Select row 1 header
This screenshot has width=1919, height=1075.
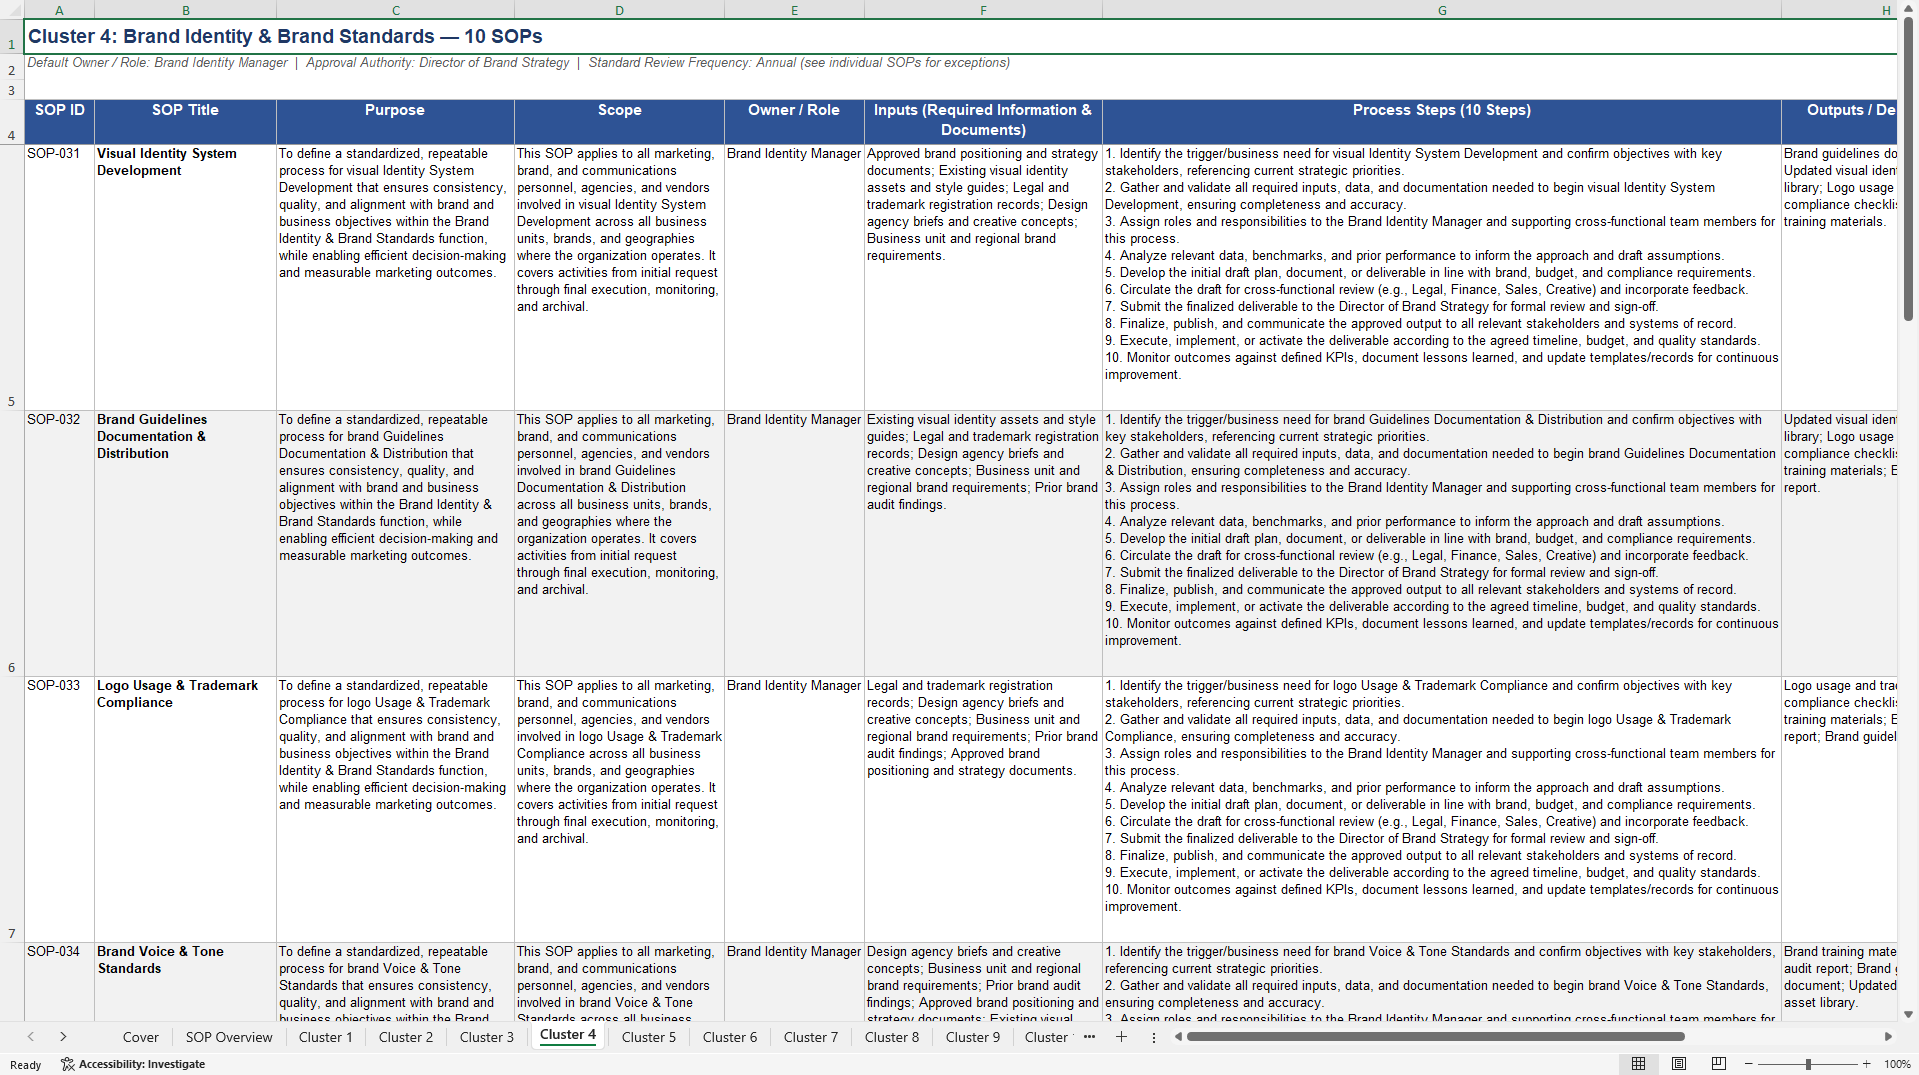[x=11, y=37]
